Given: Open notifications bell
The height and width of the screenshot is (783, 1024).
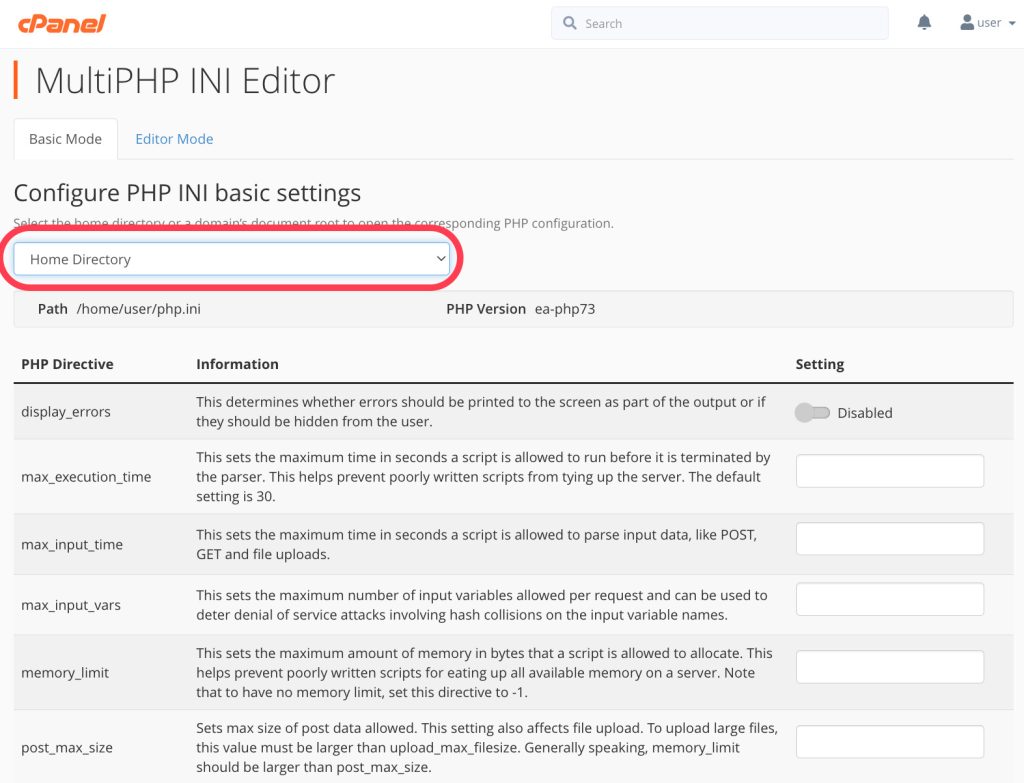Looking at the screenshot, I should point(924,23).
